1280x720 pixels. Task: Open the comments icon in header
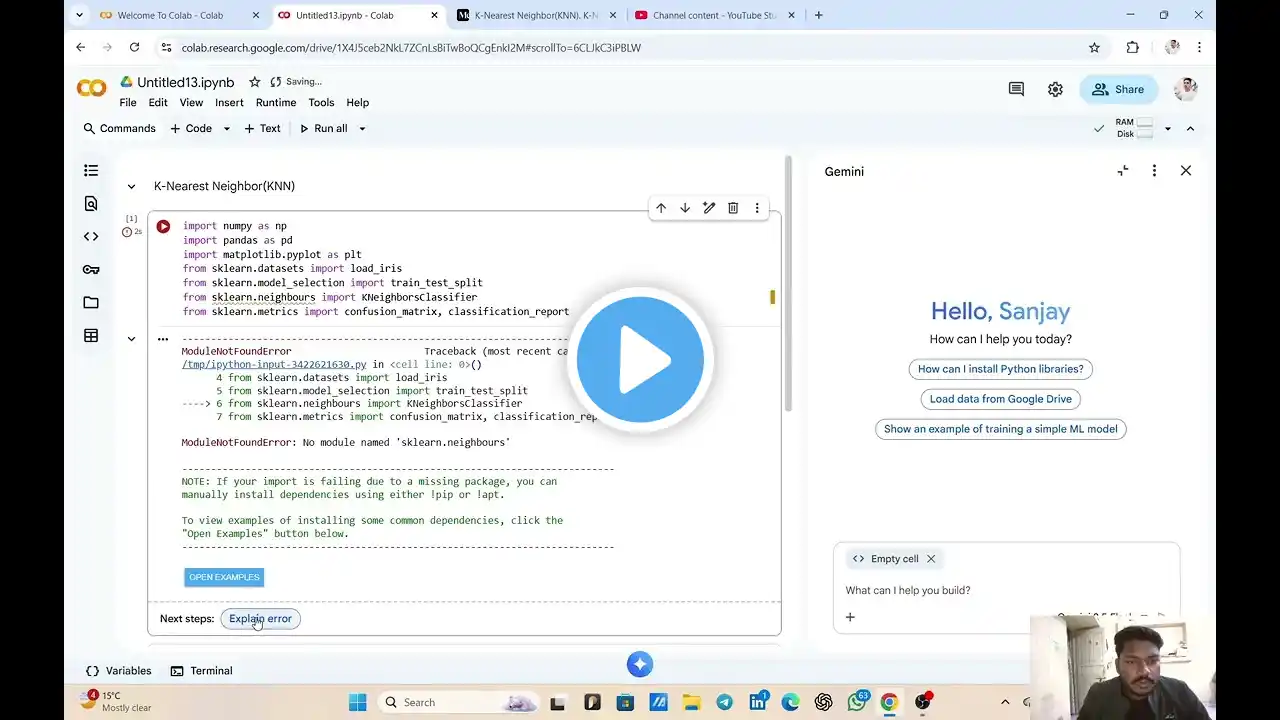(x=1016, y=89)
